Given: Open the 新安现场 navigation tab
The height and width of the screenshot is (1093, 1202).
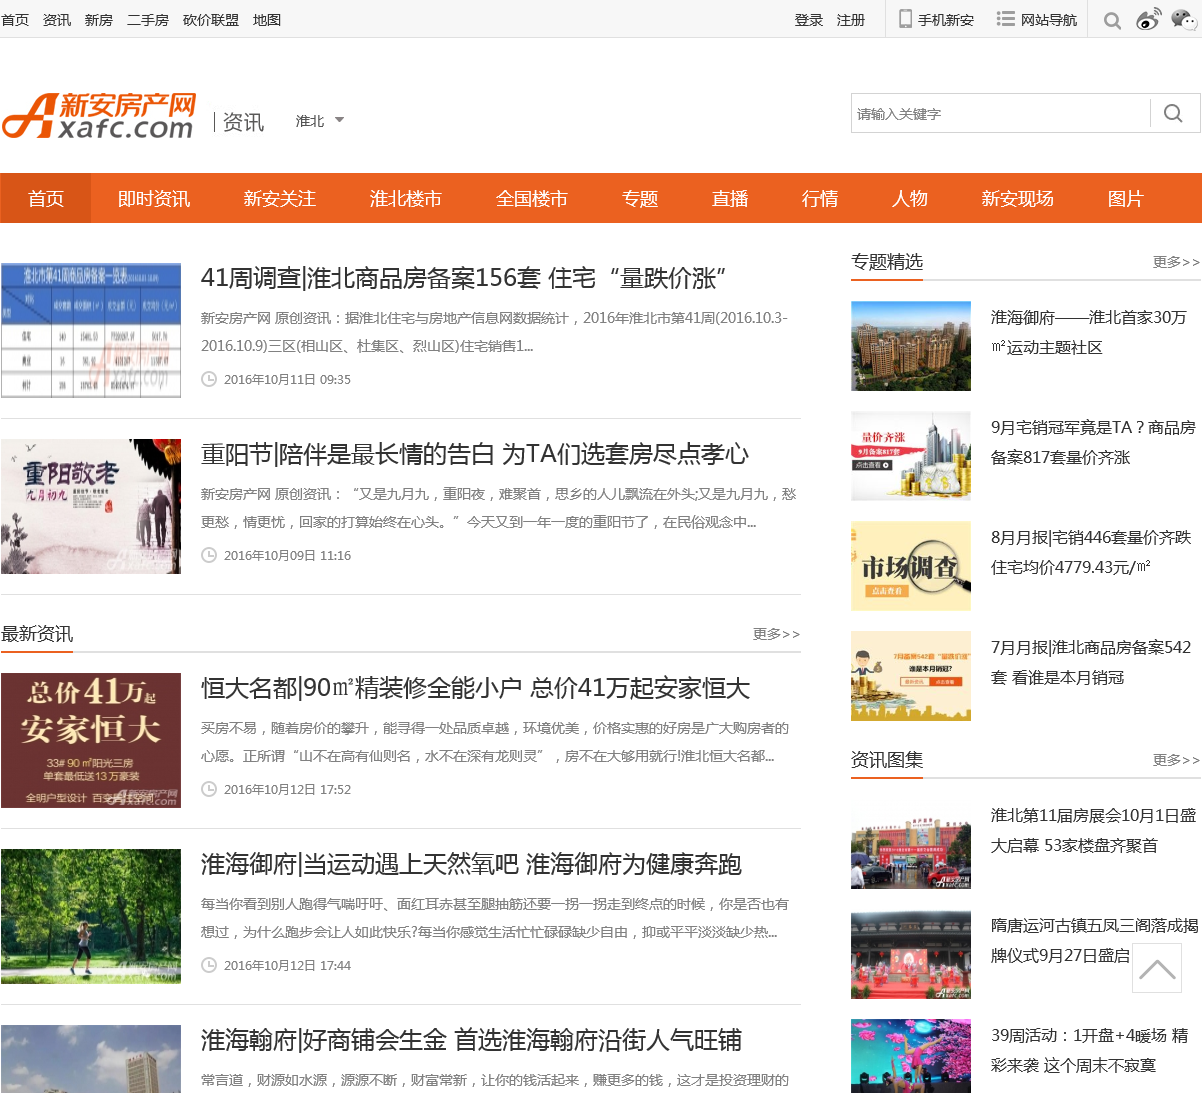Looking at the screenshot, I should point(1018,198).
